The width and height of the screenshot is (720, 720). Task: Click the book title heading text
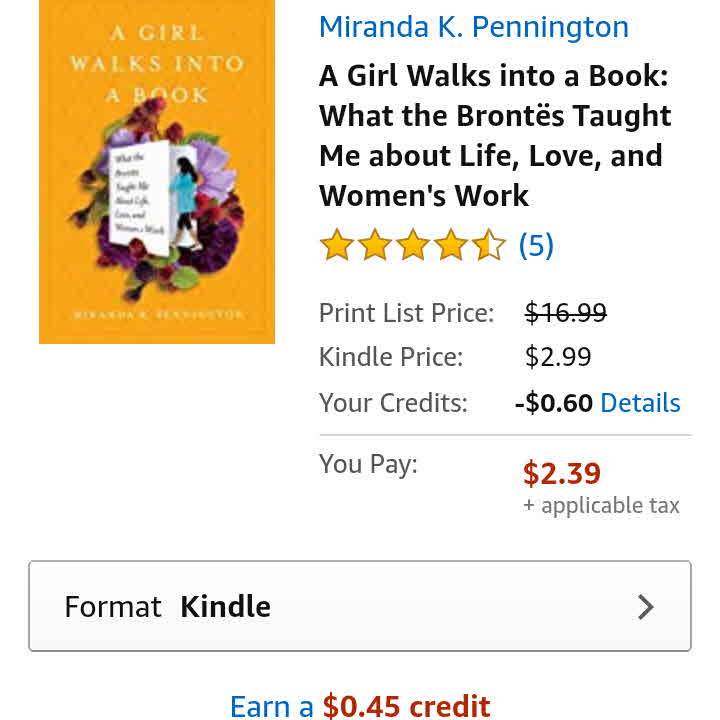click(x=495, y=135)
